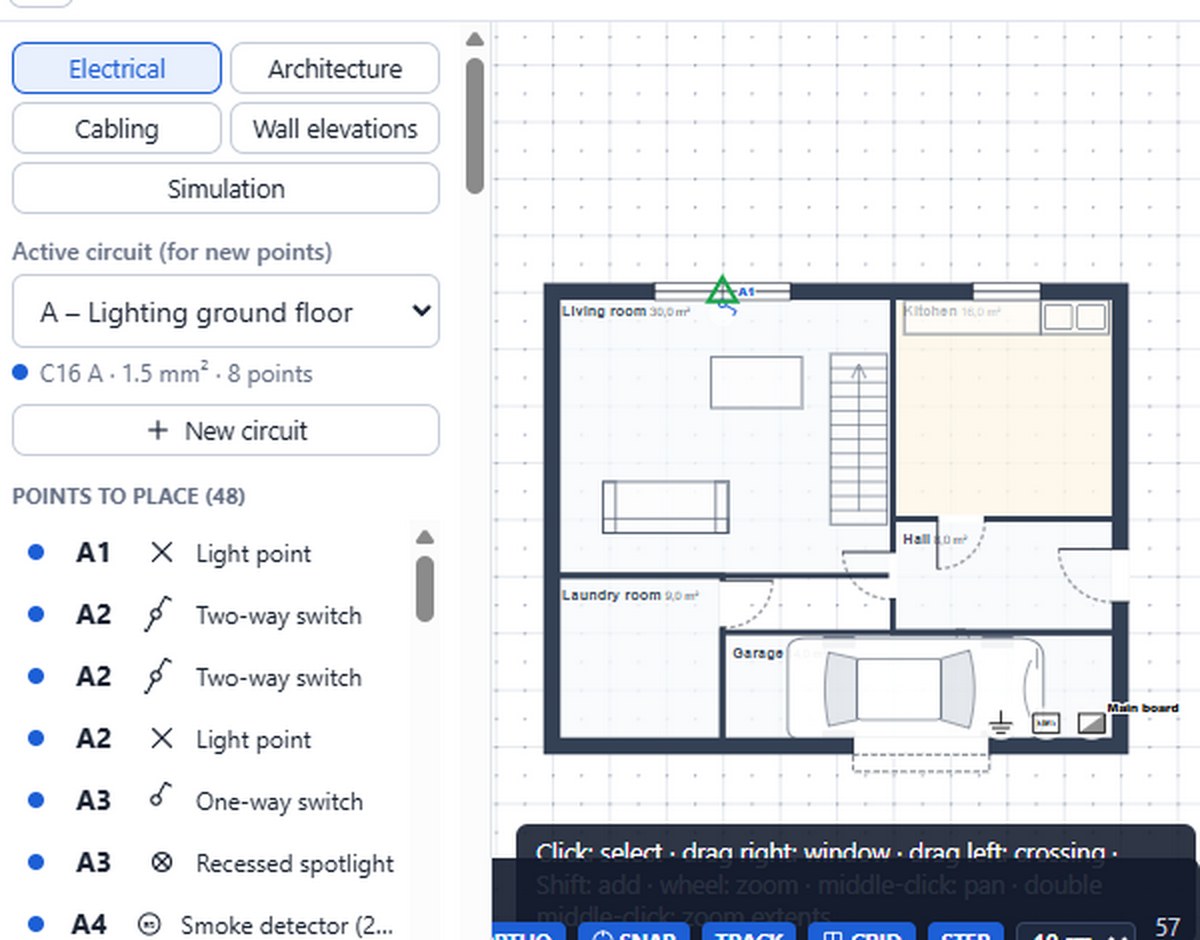1200x940 pixels.
Task: Click the side panel scrollbar thumb
Action: click(475, 126)
